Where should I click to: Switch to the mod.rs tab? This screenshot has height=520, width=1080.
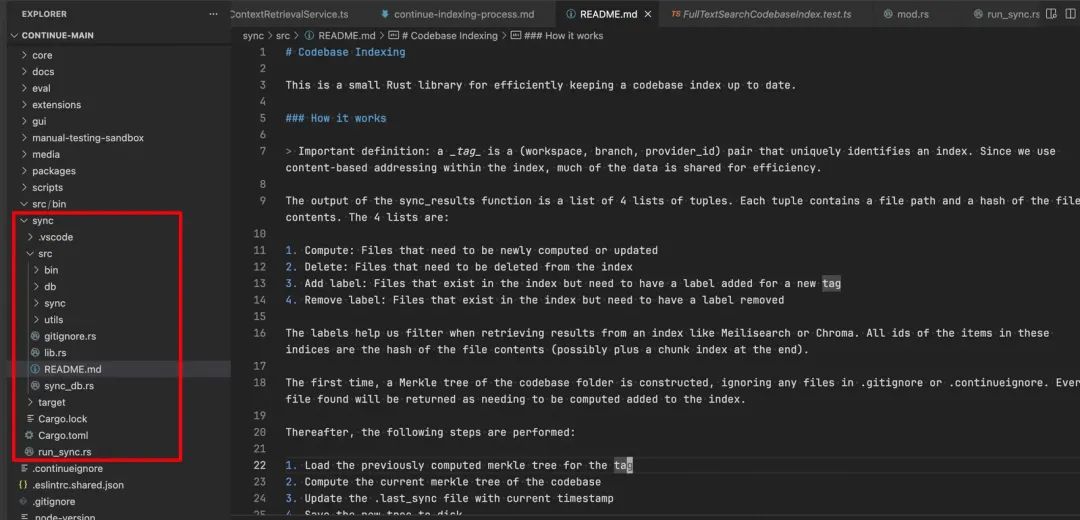[x=912, y=14]
